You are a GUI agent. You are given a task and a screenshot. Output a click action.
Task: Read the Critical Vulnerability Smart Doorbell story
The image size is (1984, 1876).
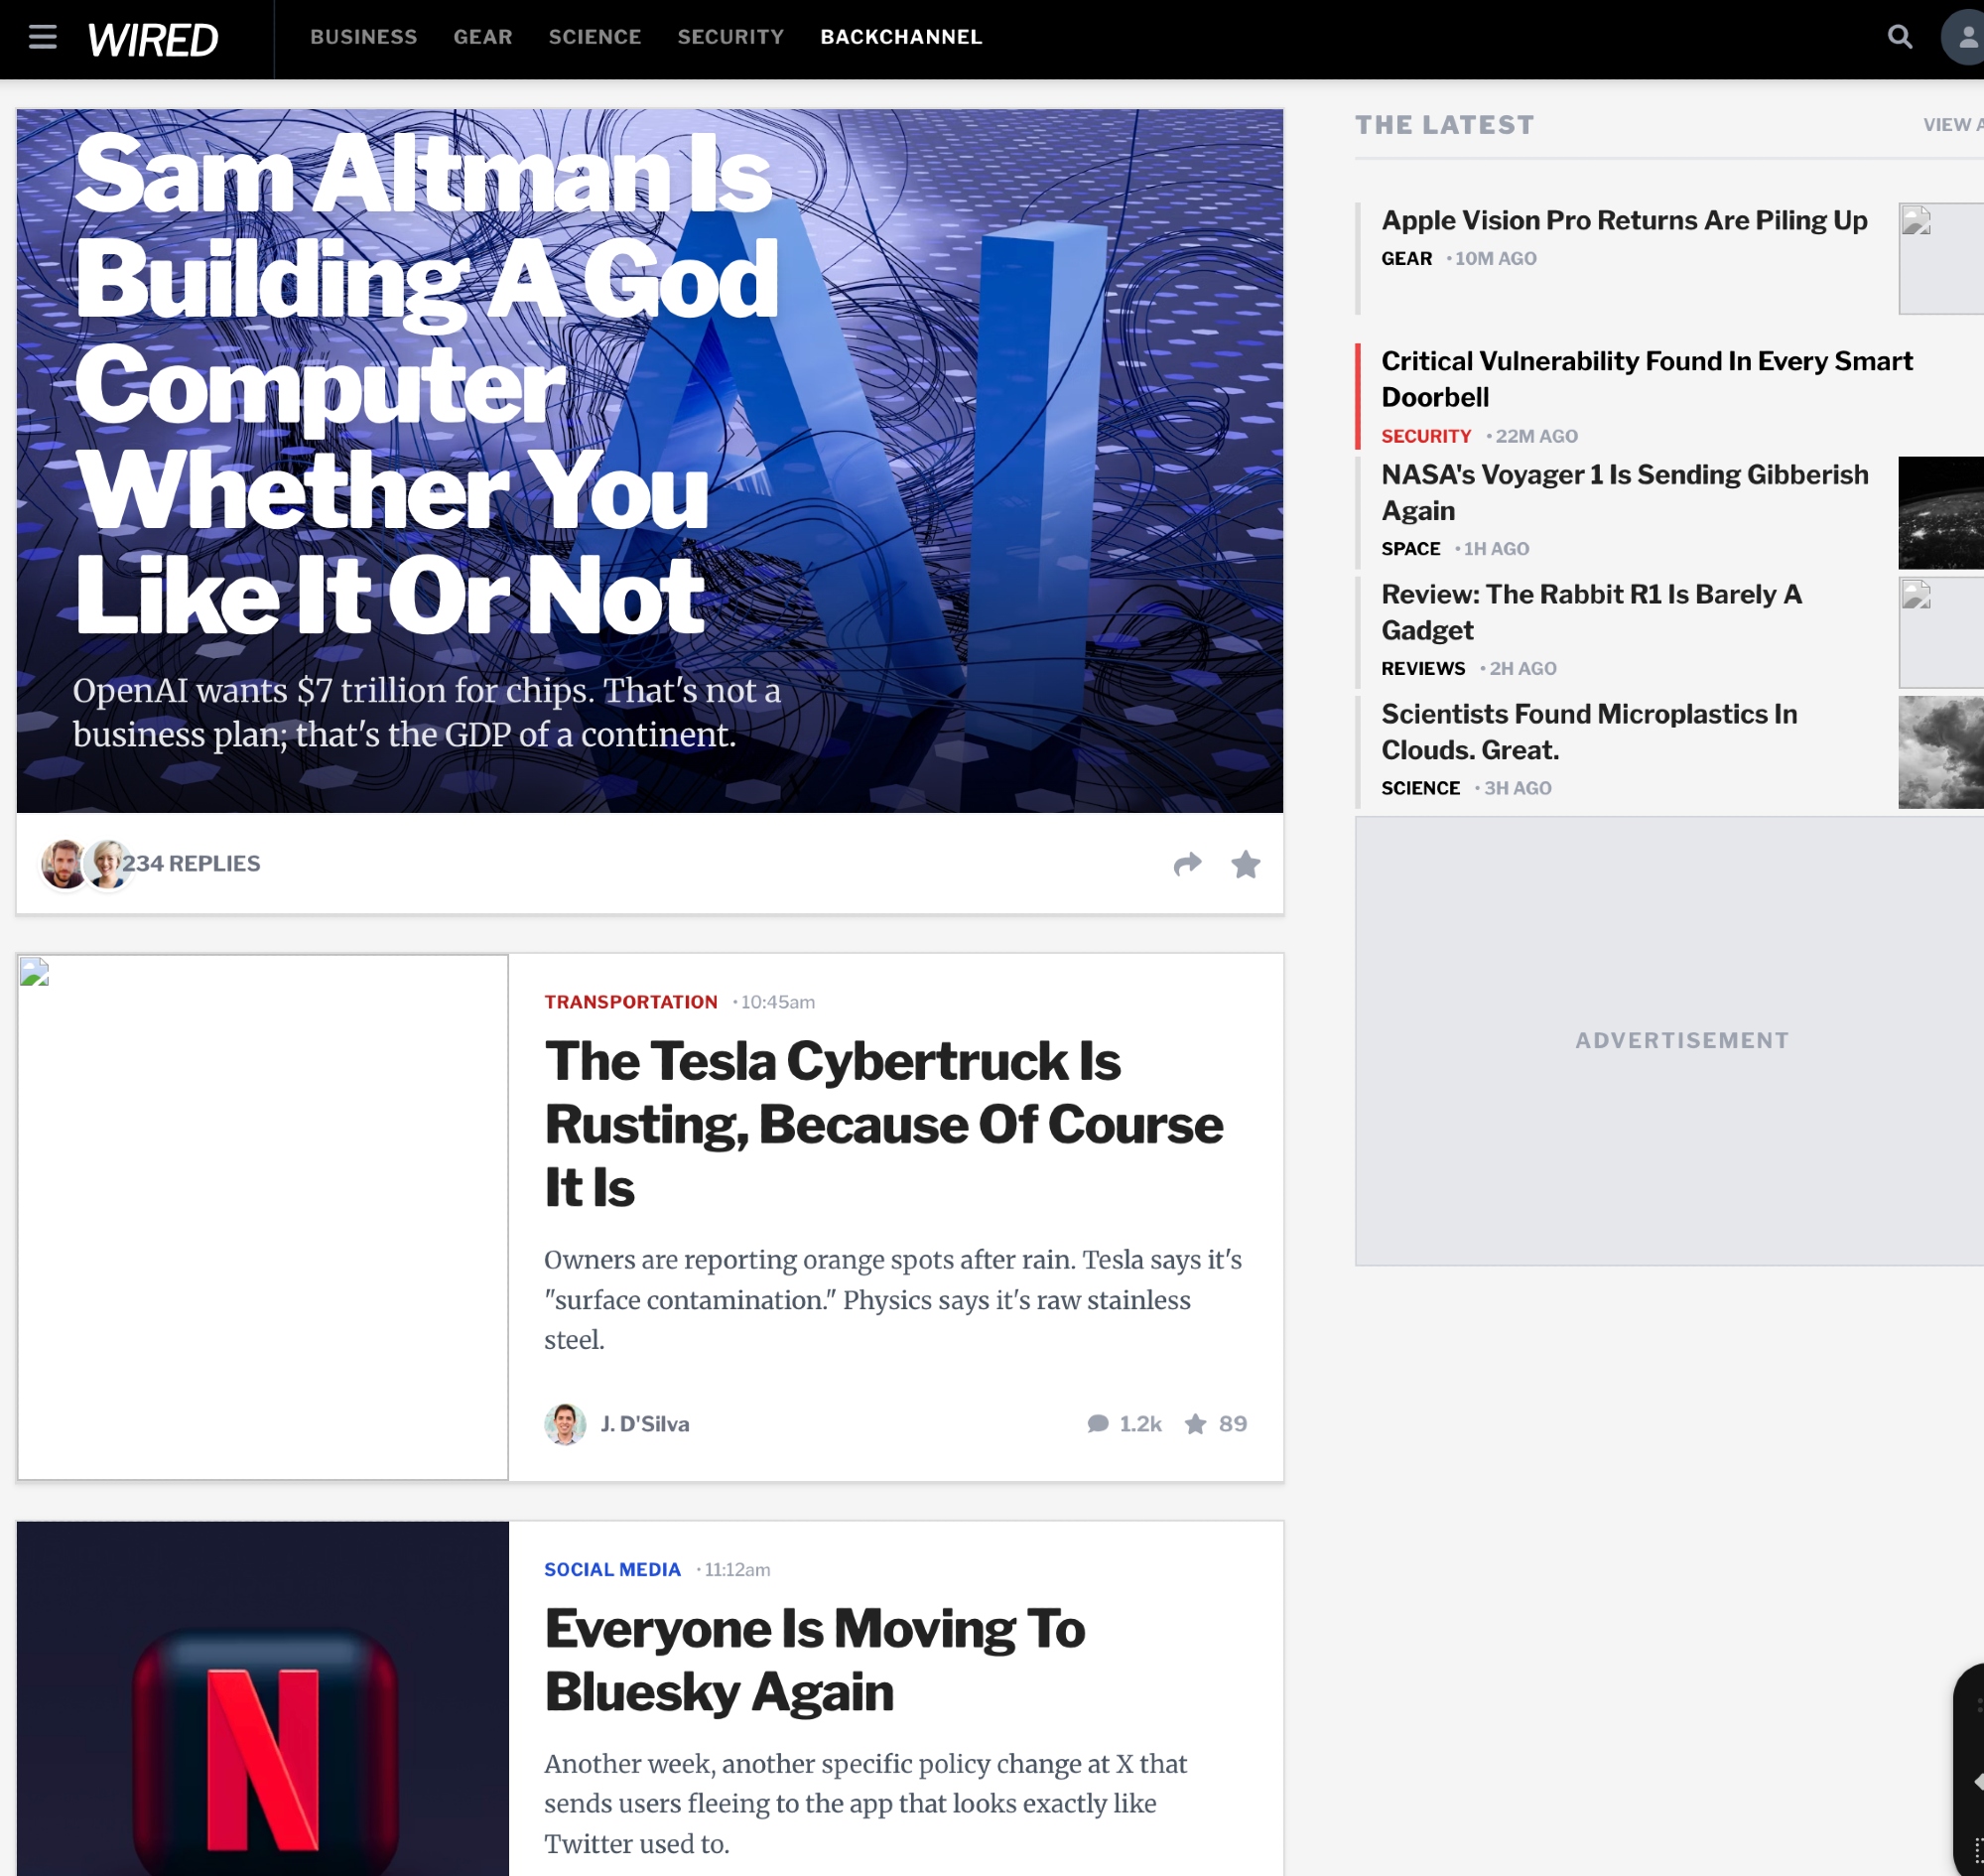(1646, 379)
